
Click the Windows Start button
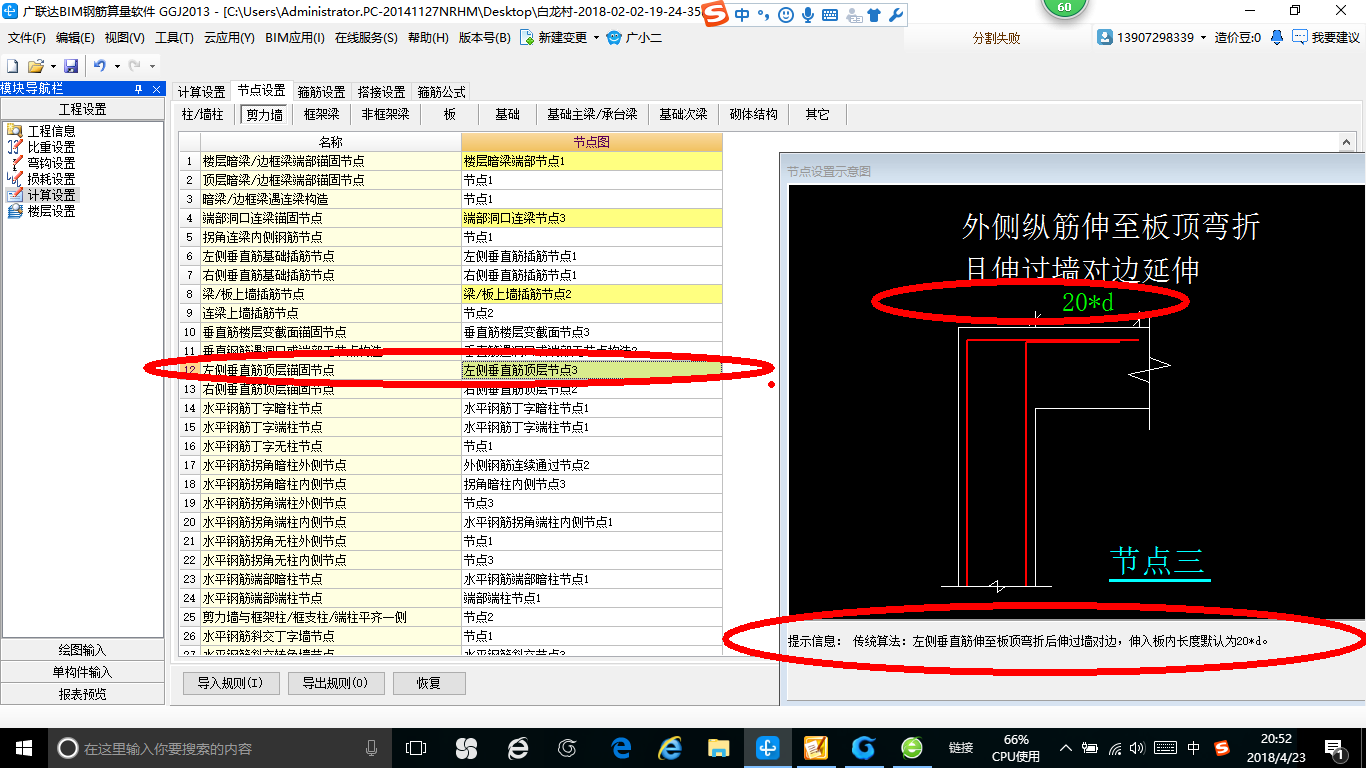click(x=23, y=748)
